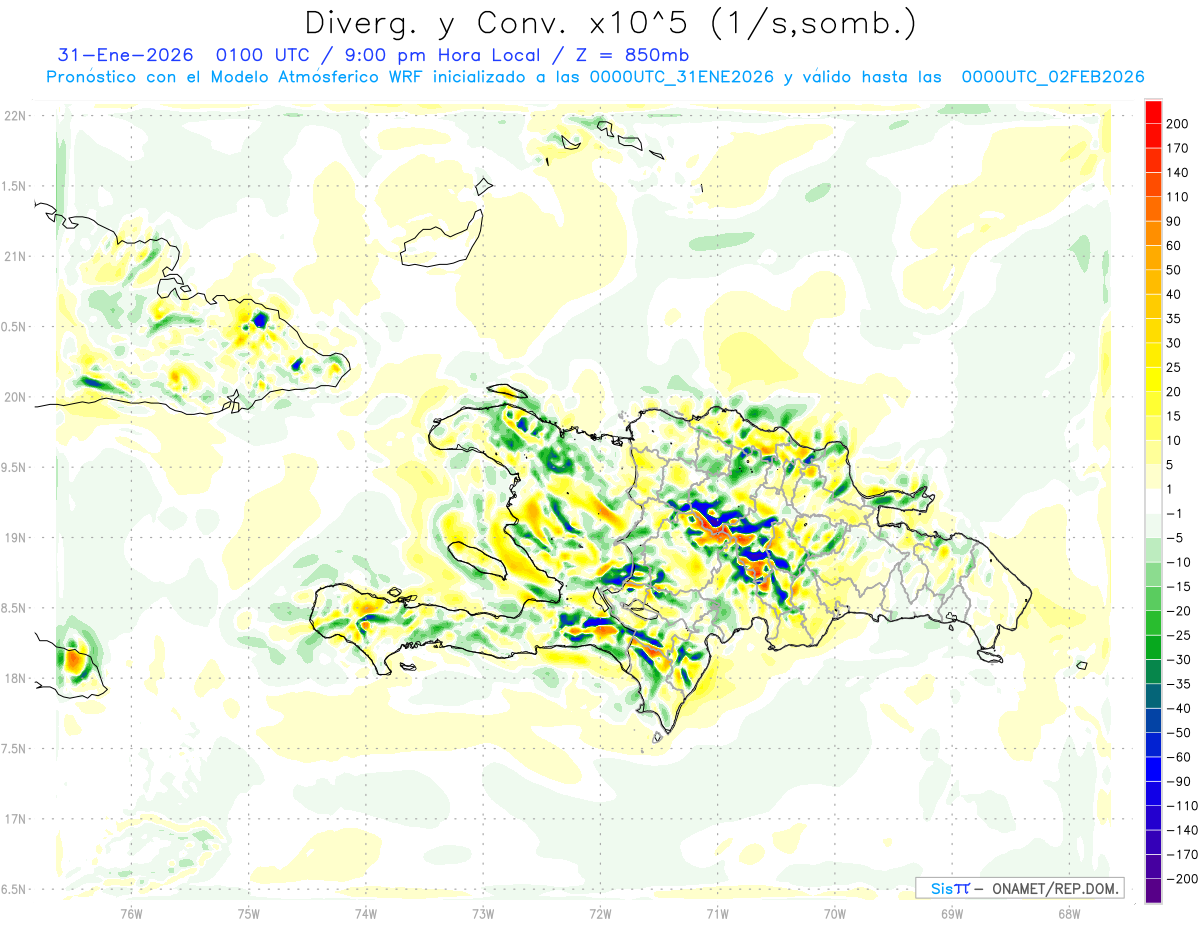
Task: Click the '7.5N' latitude label
Action: pyautogui.click(x=15, y=748)
